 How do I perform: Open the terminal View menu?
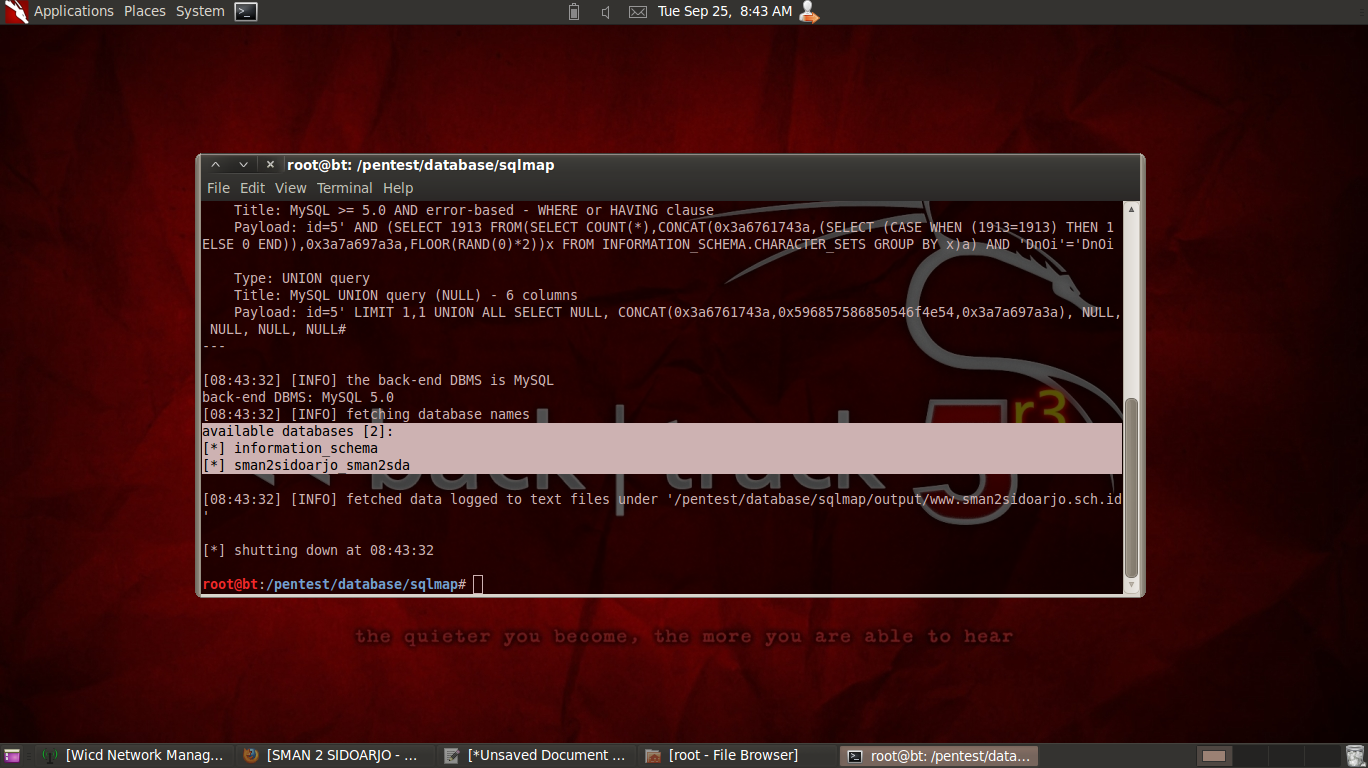point(291,188)
